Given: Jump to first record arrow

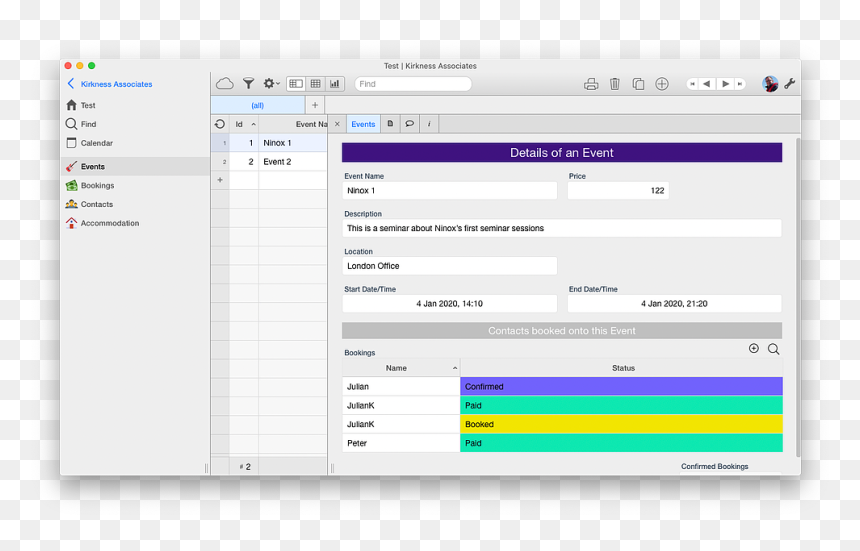Looking at the screenshot, I should pos(693,84).
